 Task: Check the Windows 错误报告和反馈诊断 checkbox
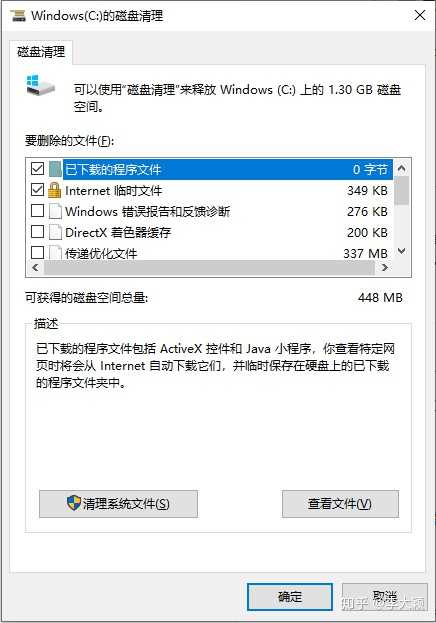(x=37, y=210)
